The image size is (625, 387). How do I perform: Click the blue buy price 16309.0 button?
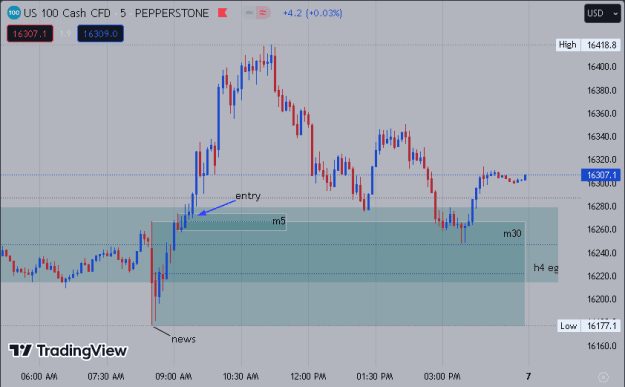point(100,33)
